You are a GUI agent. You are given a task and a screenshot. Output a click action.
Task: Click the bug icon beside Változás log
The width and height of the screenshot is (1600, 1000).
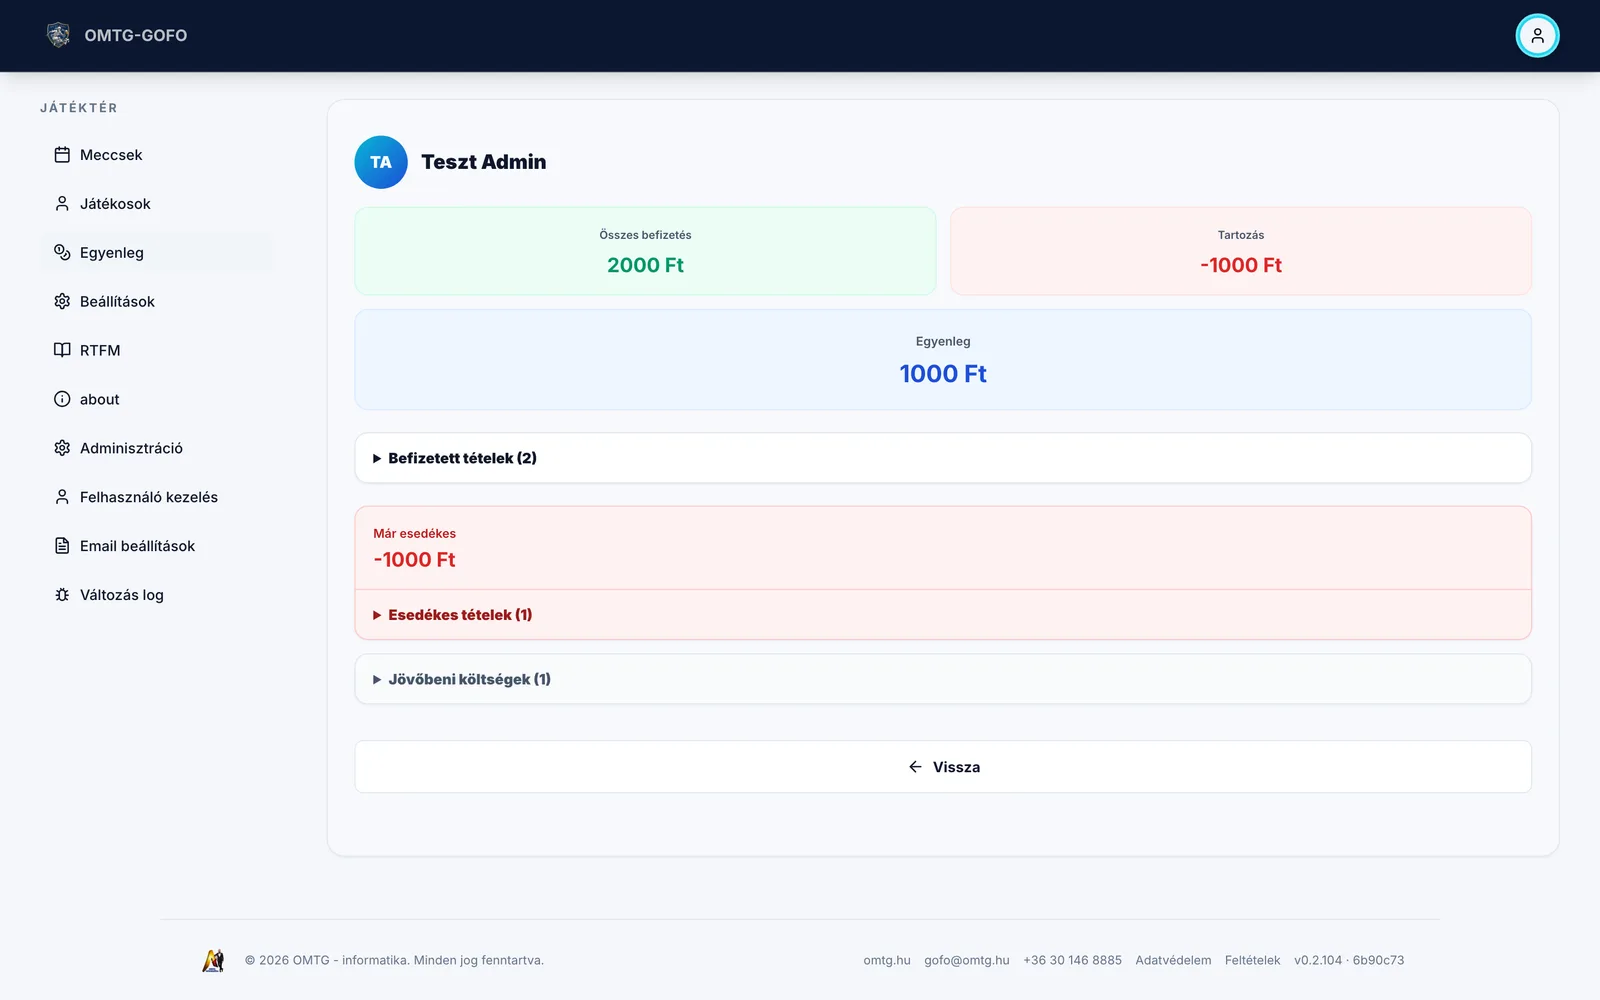point(62,595)
